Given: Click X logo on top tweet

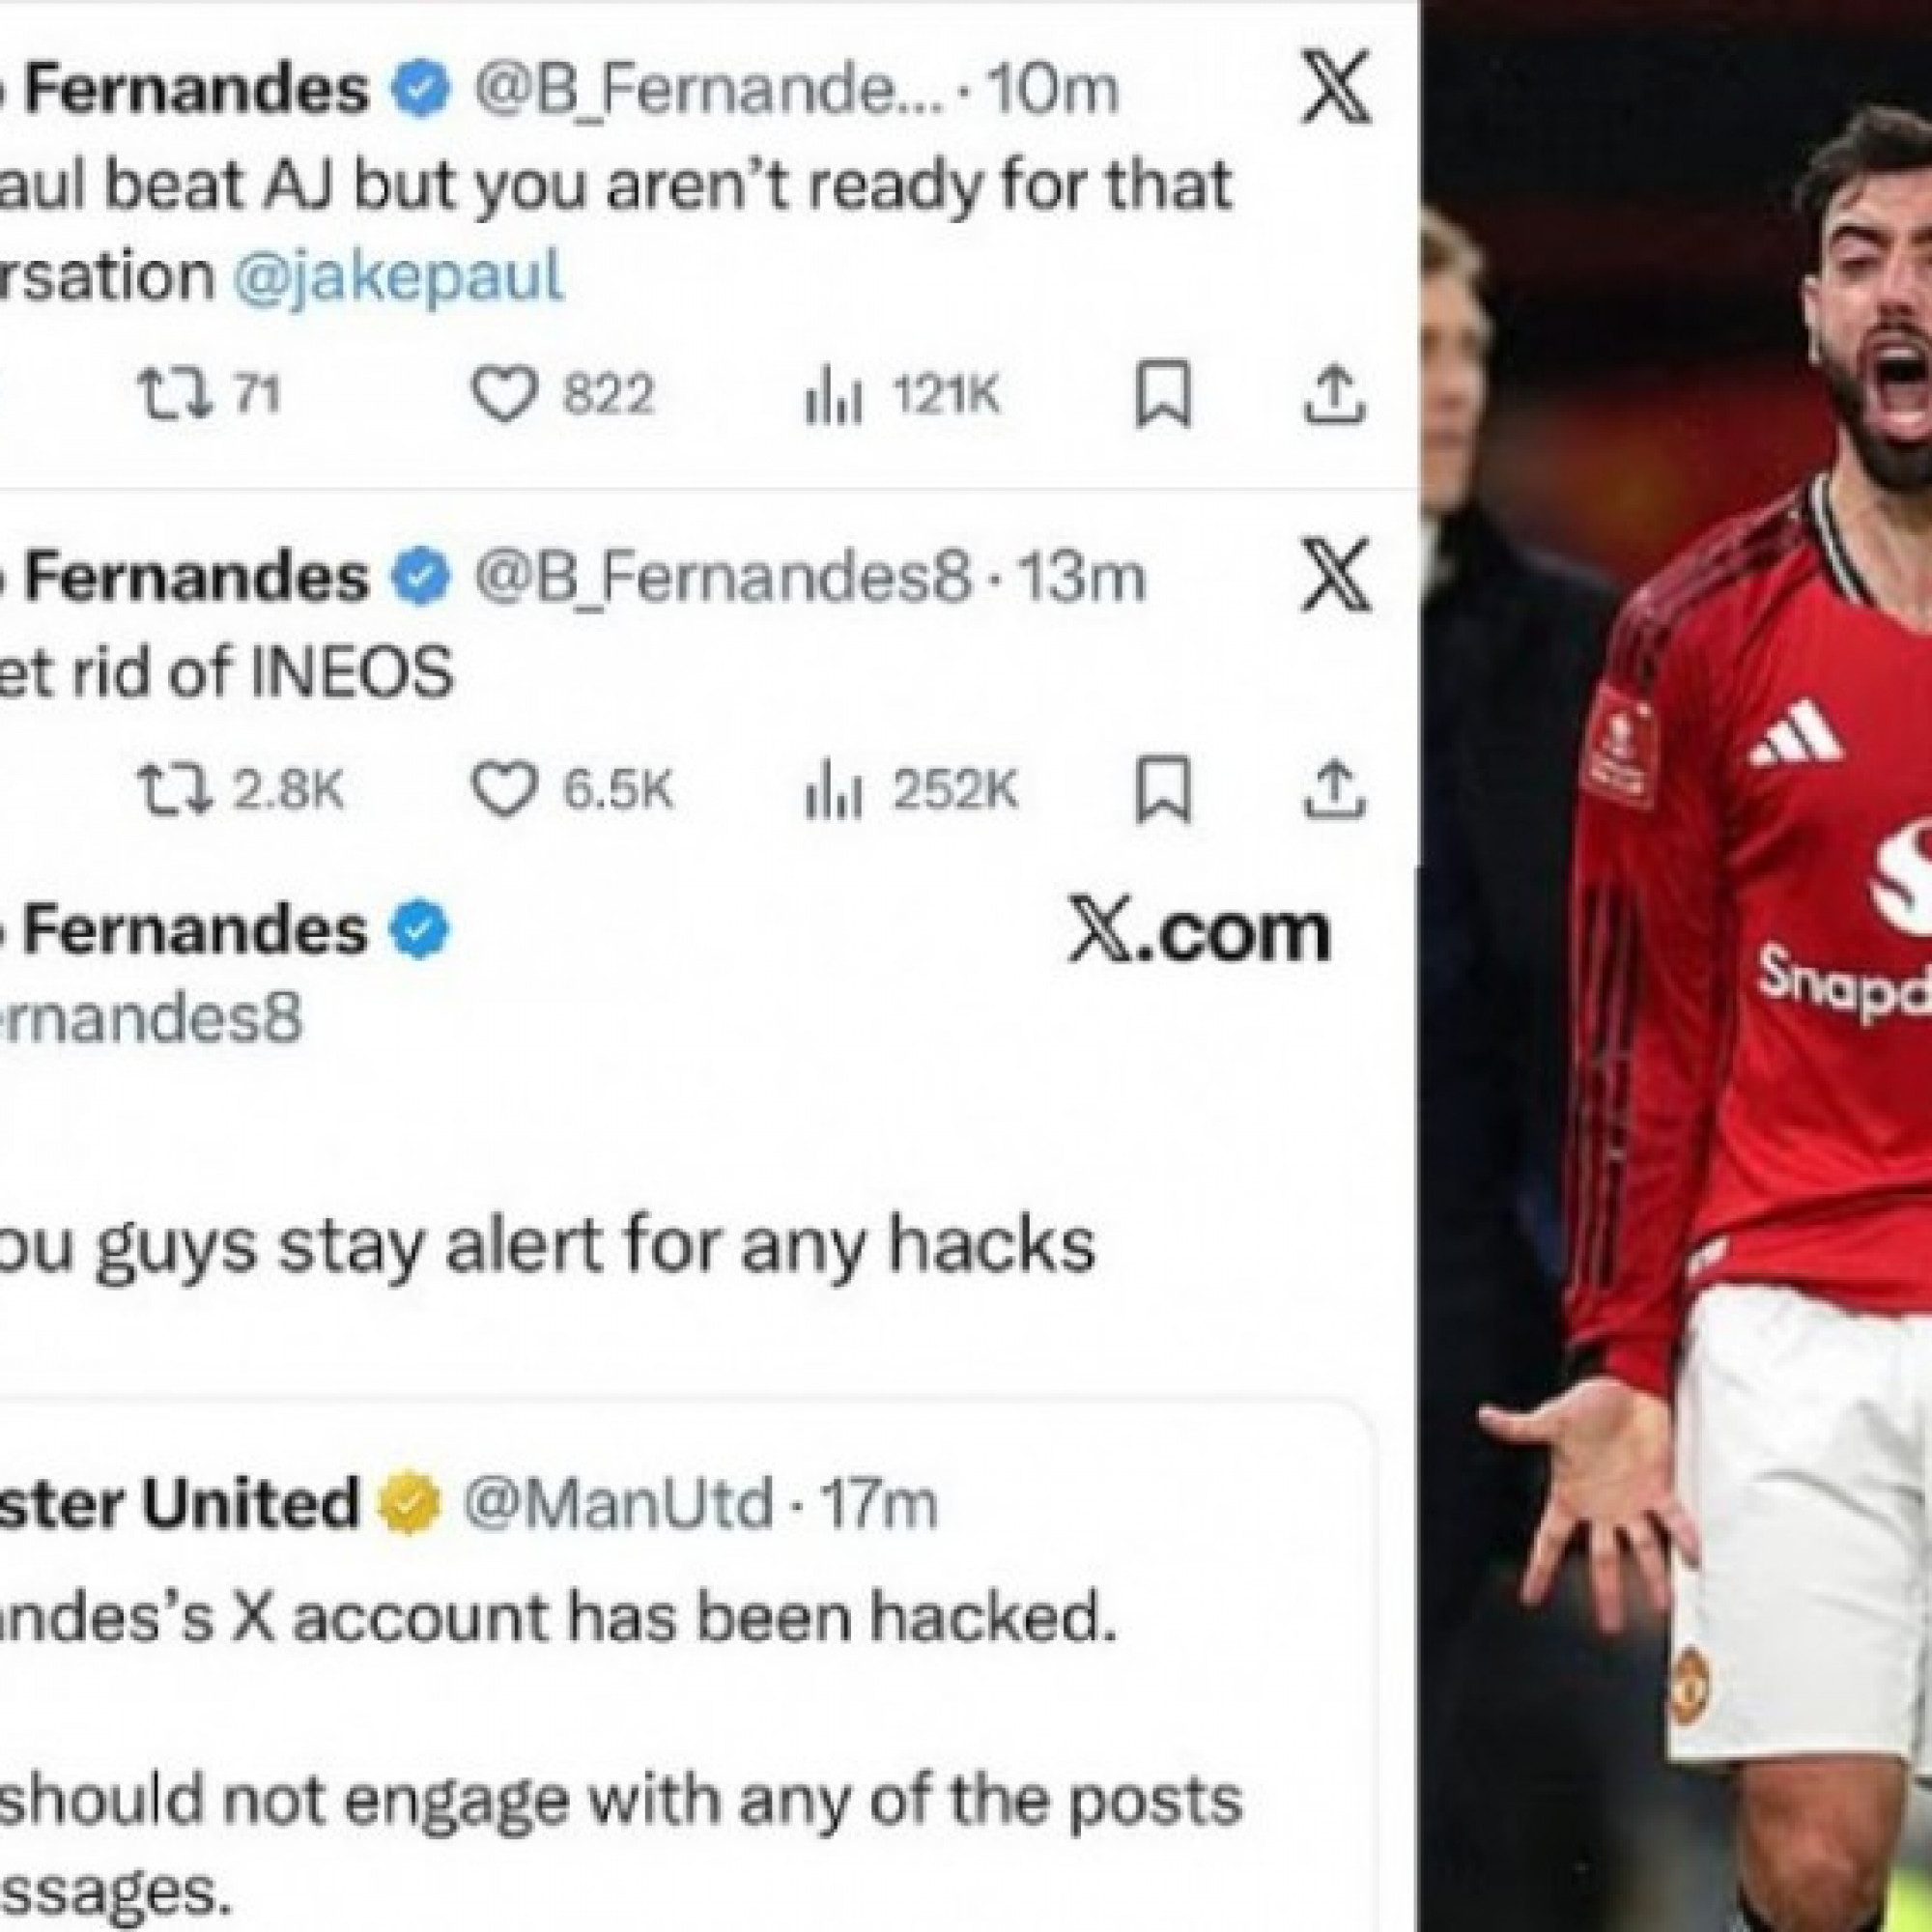Looking at the screenshot, I should 1335,90.
